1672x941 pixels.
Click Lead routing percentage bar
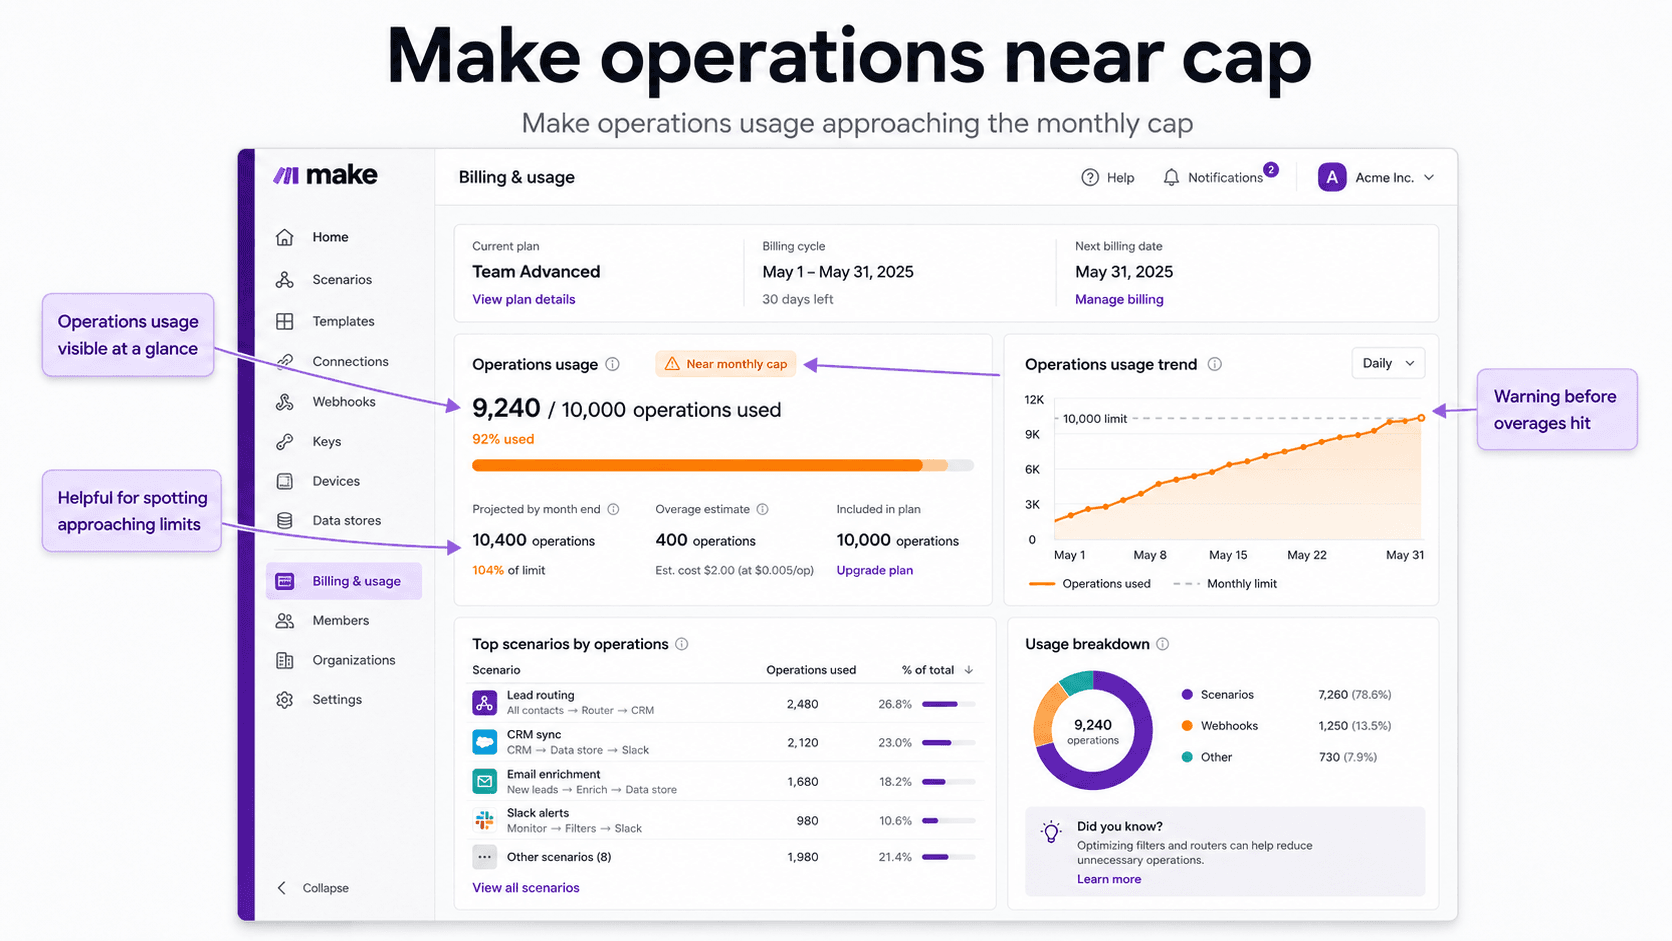point(948,704)
